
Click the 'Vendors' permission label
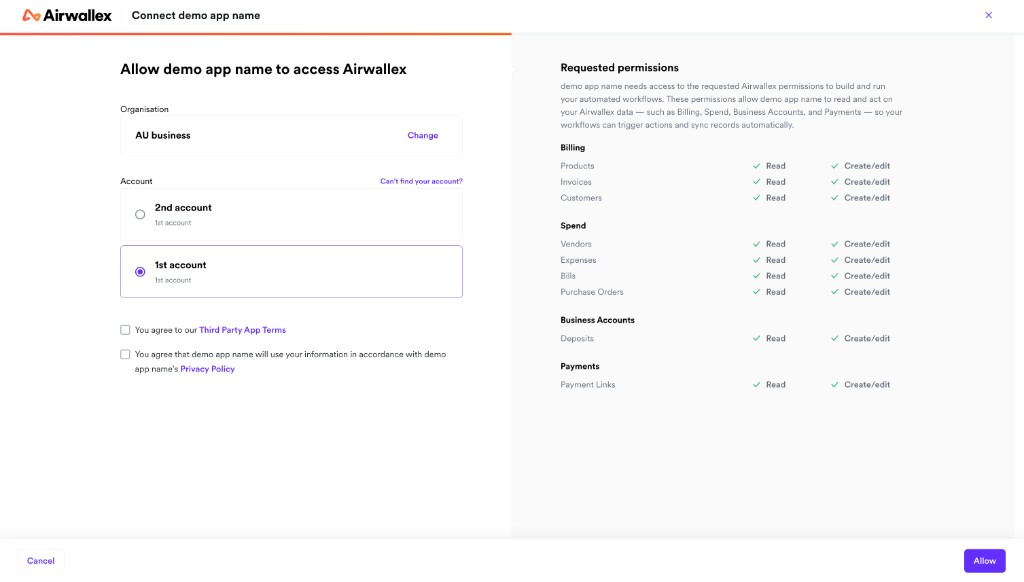[575, 244]
